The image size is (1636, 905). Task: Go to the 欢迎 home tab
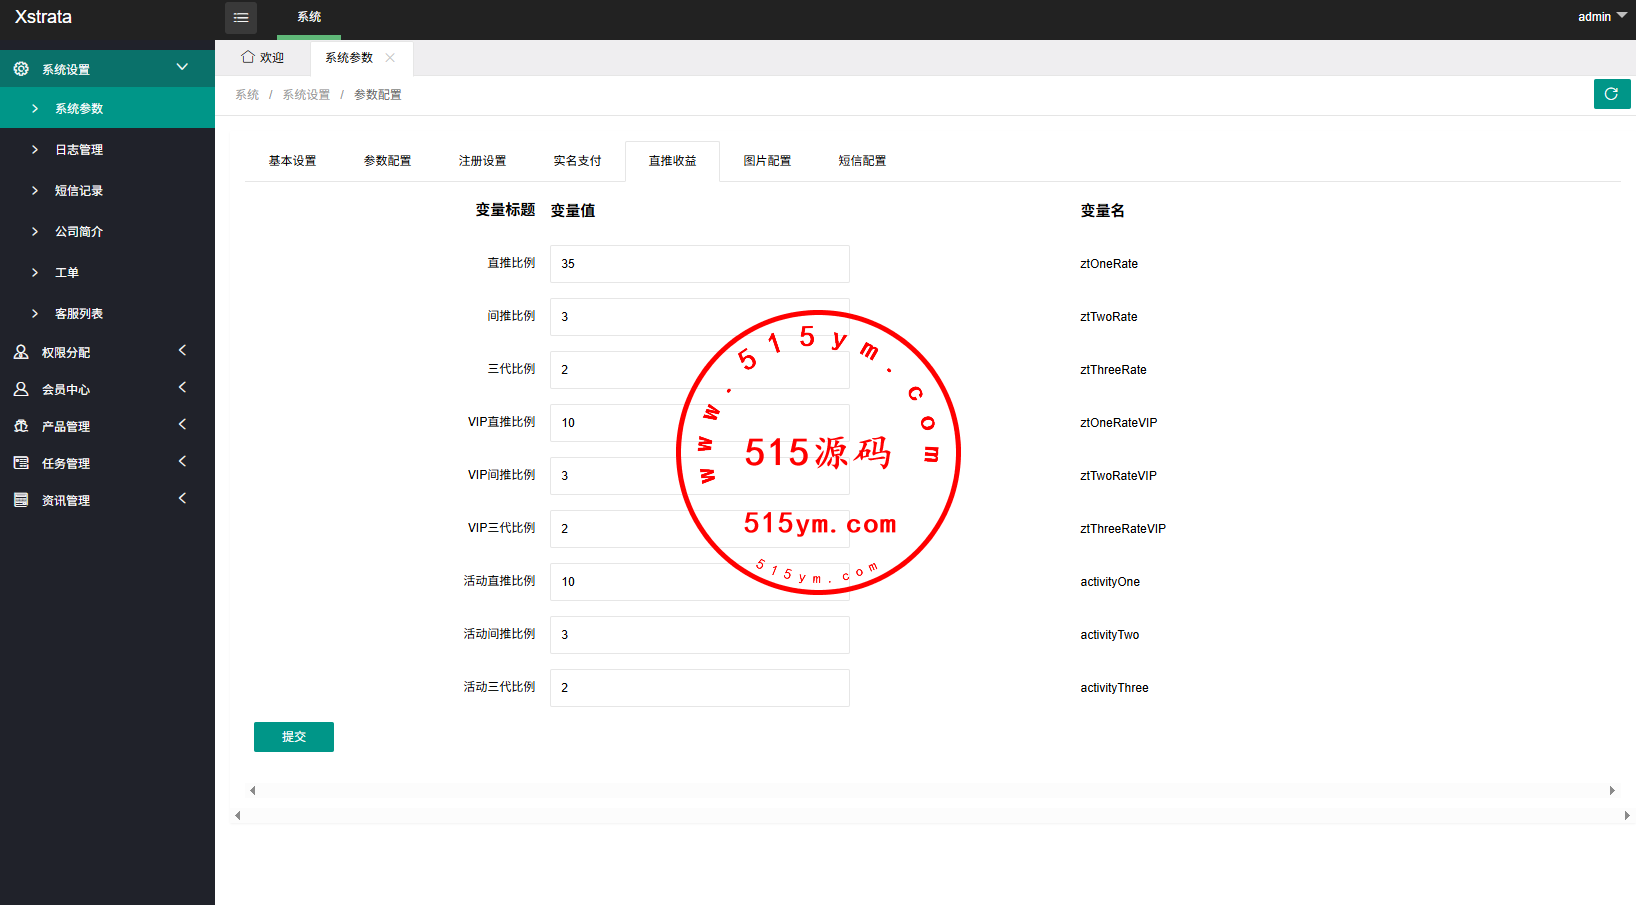[x=263, y=58]
